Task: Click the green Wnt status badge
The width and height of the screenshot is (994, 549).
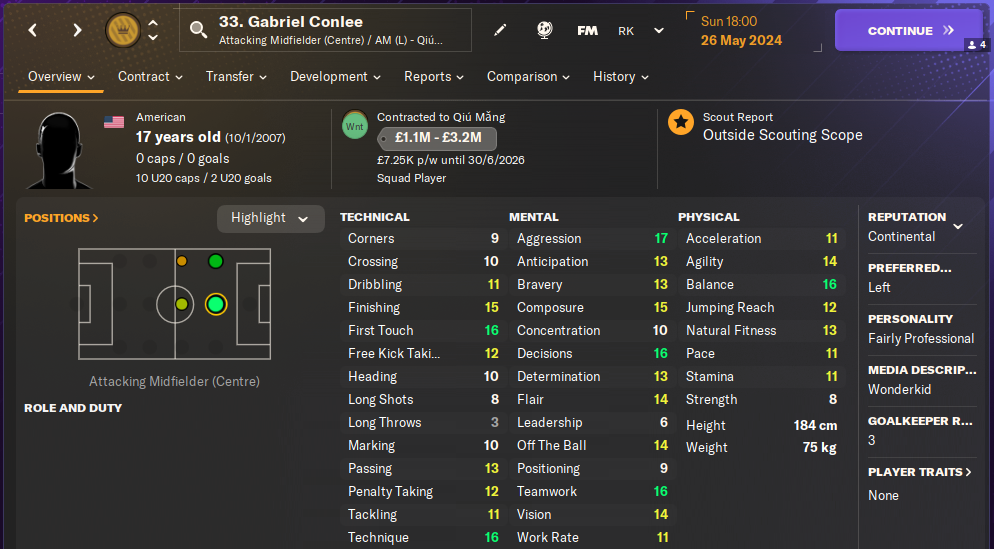Action: pos(355,127)
